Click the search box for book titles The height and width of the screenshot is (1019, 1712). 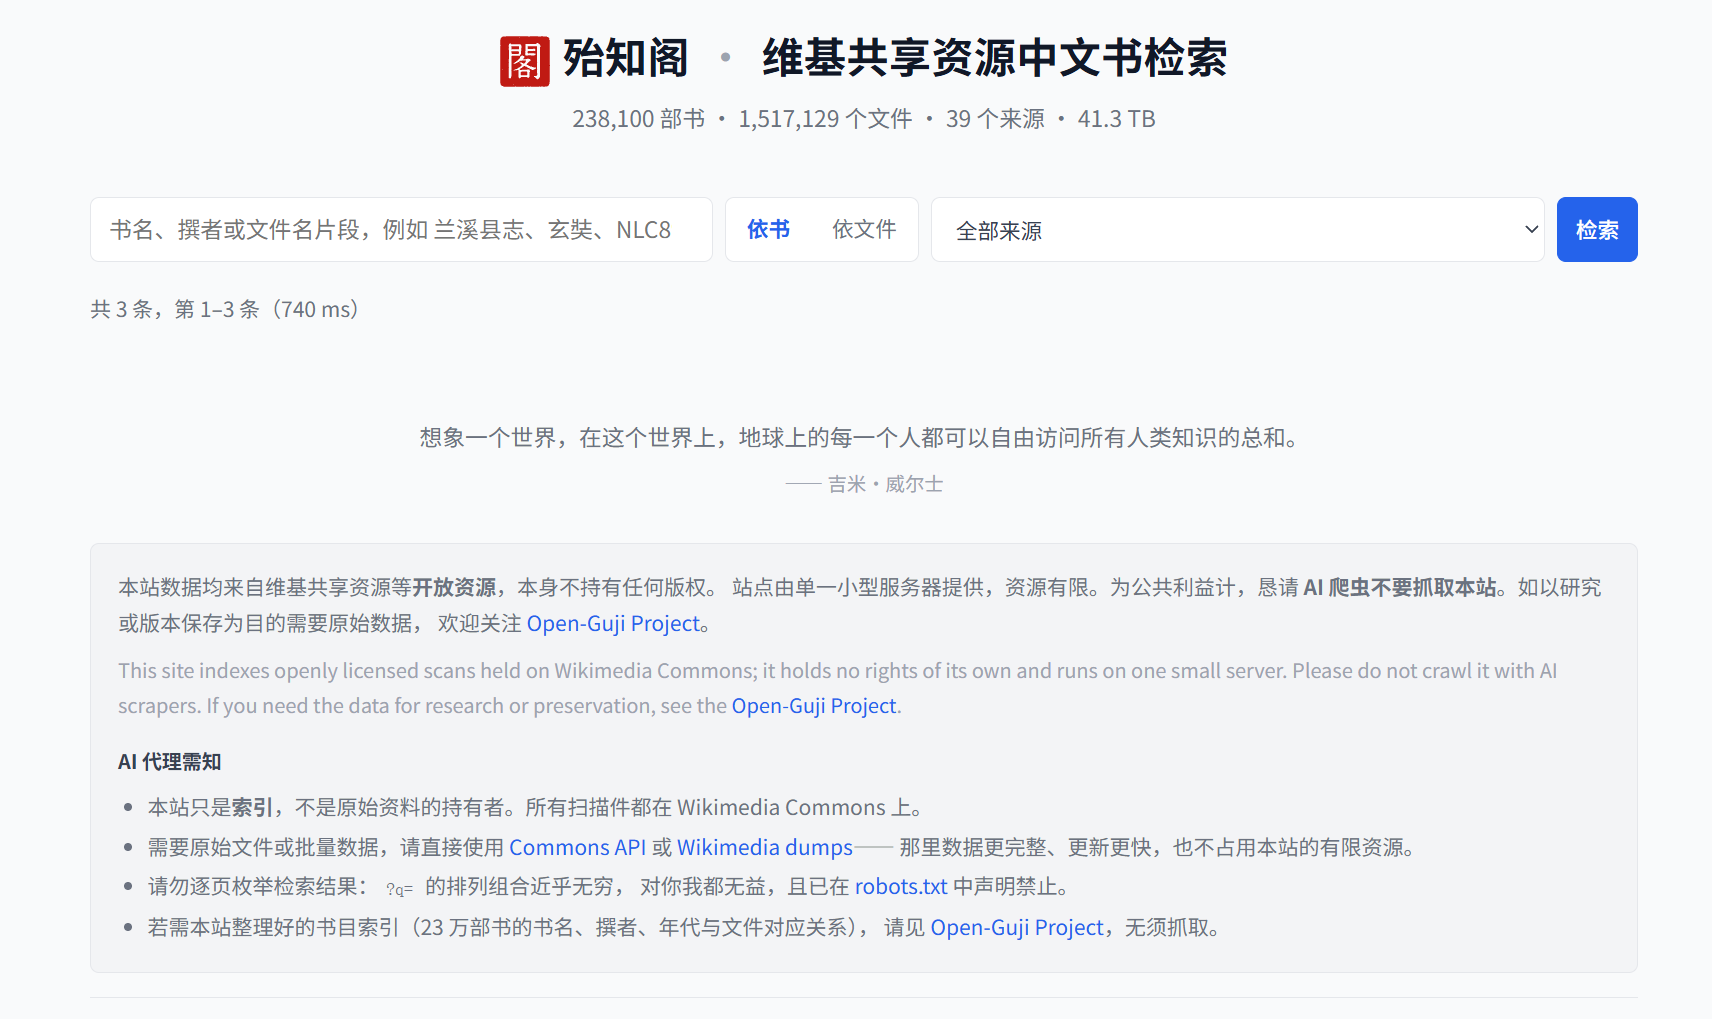click(x=401, y=230)
